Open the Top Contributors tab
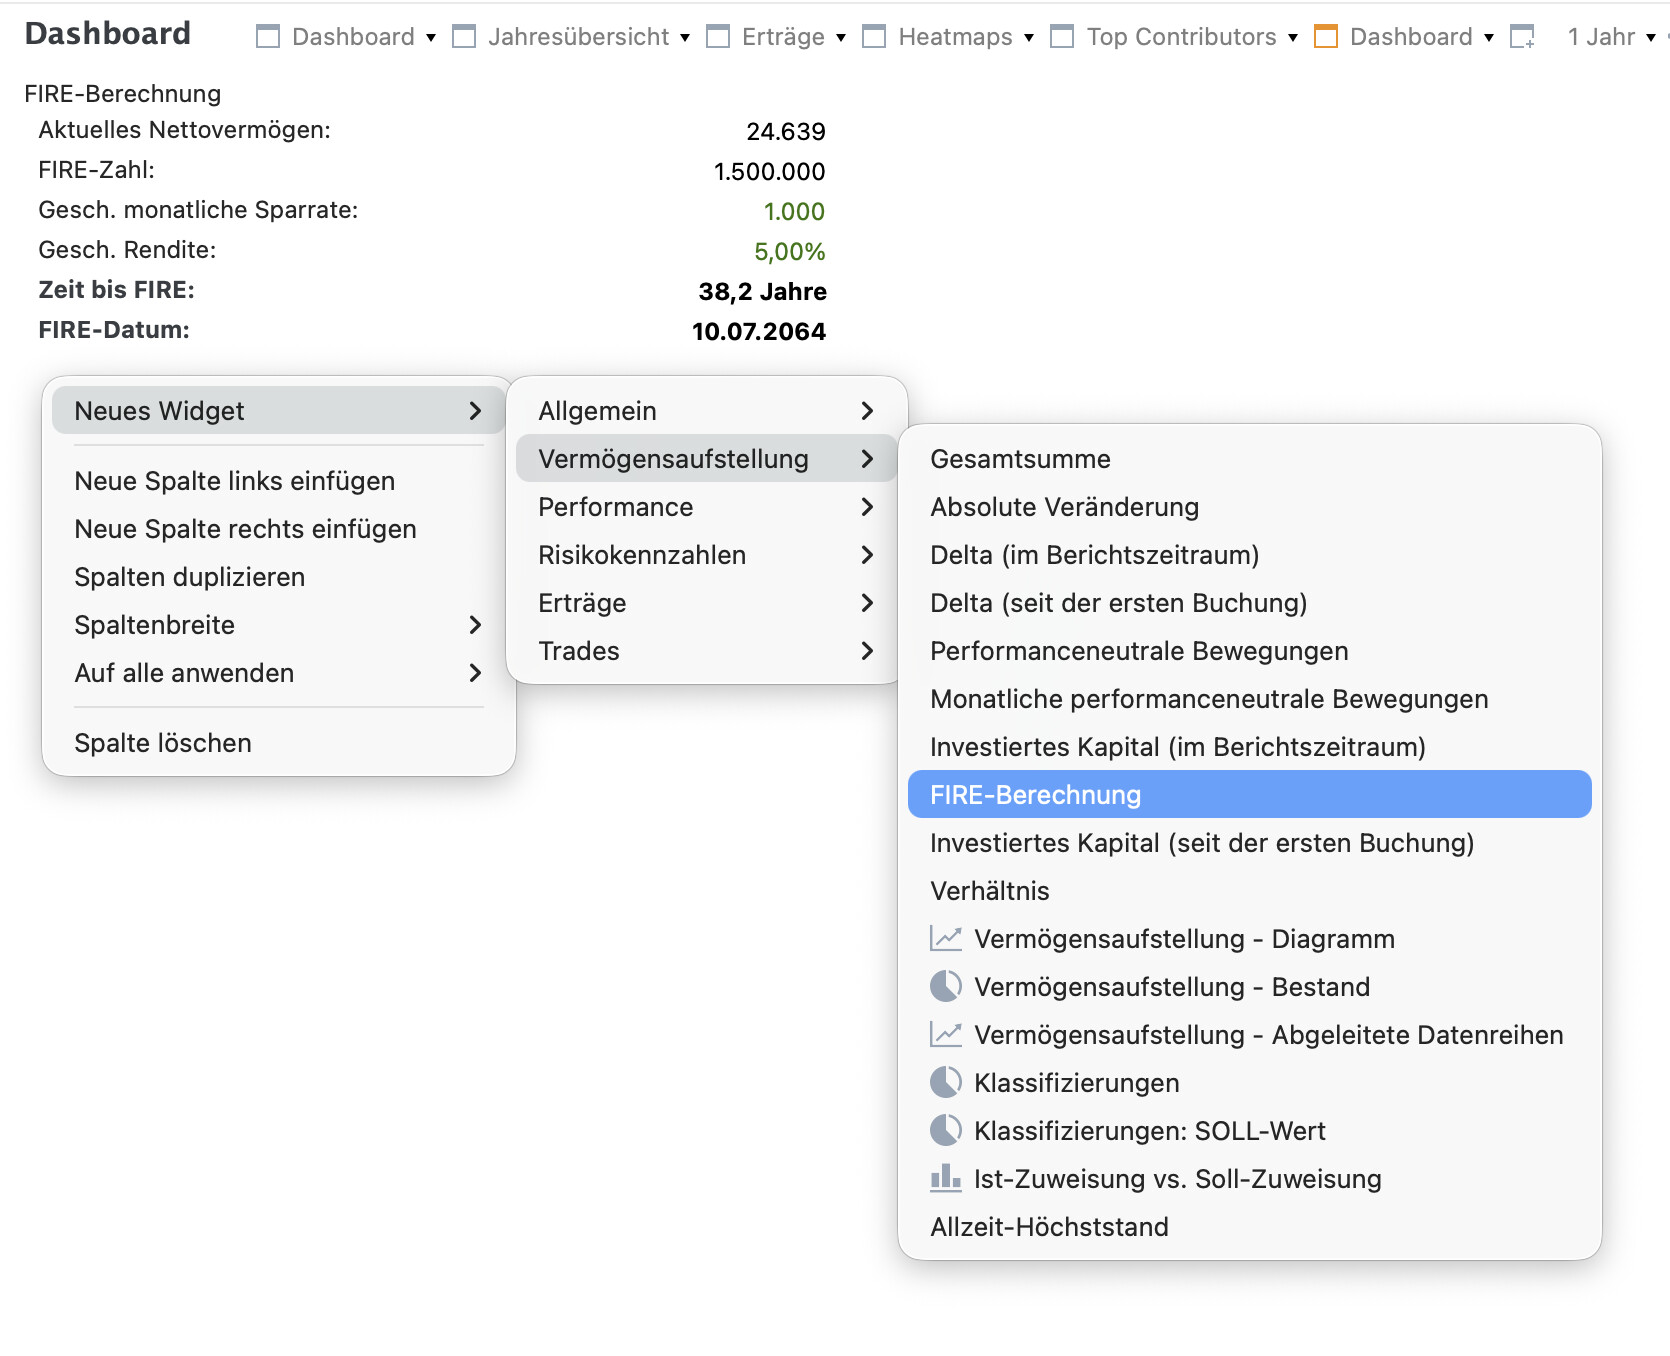 (x=1180, y=37)
